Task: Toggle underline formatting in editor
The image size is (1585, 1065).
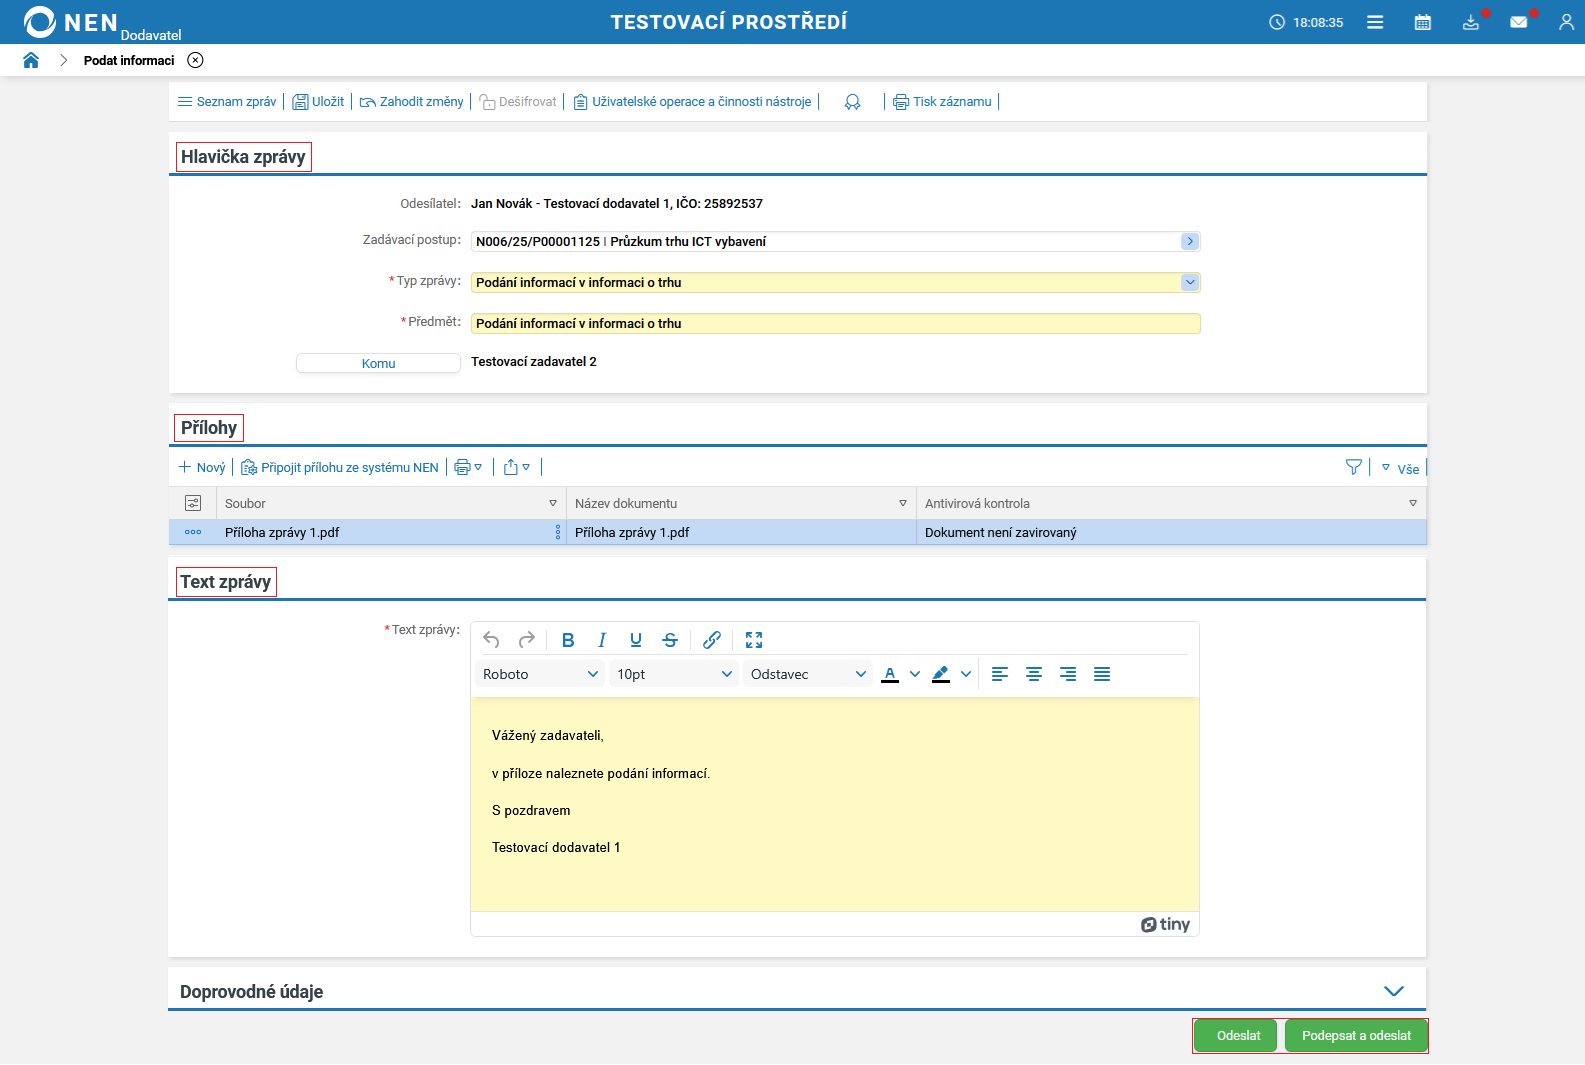Action: click(x=636, y=640)
